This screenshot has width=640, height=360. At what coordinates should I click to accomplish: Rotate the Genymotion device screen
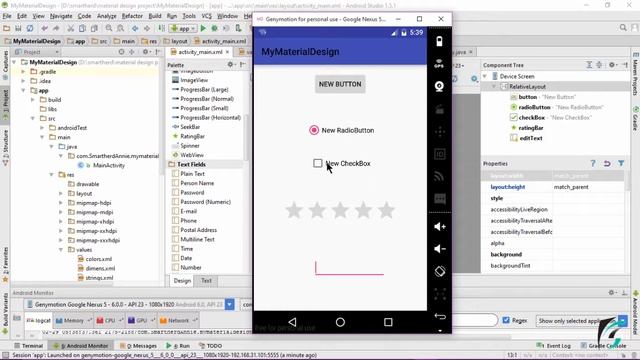pyautogui.click(x=440, y=271)
